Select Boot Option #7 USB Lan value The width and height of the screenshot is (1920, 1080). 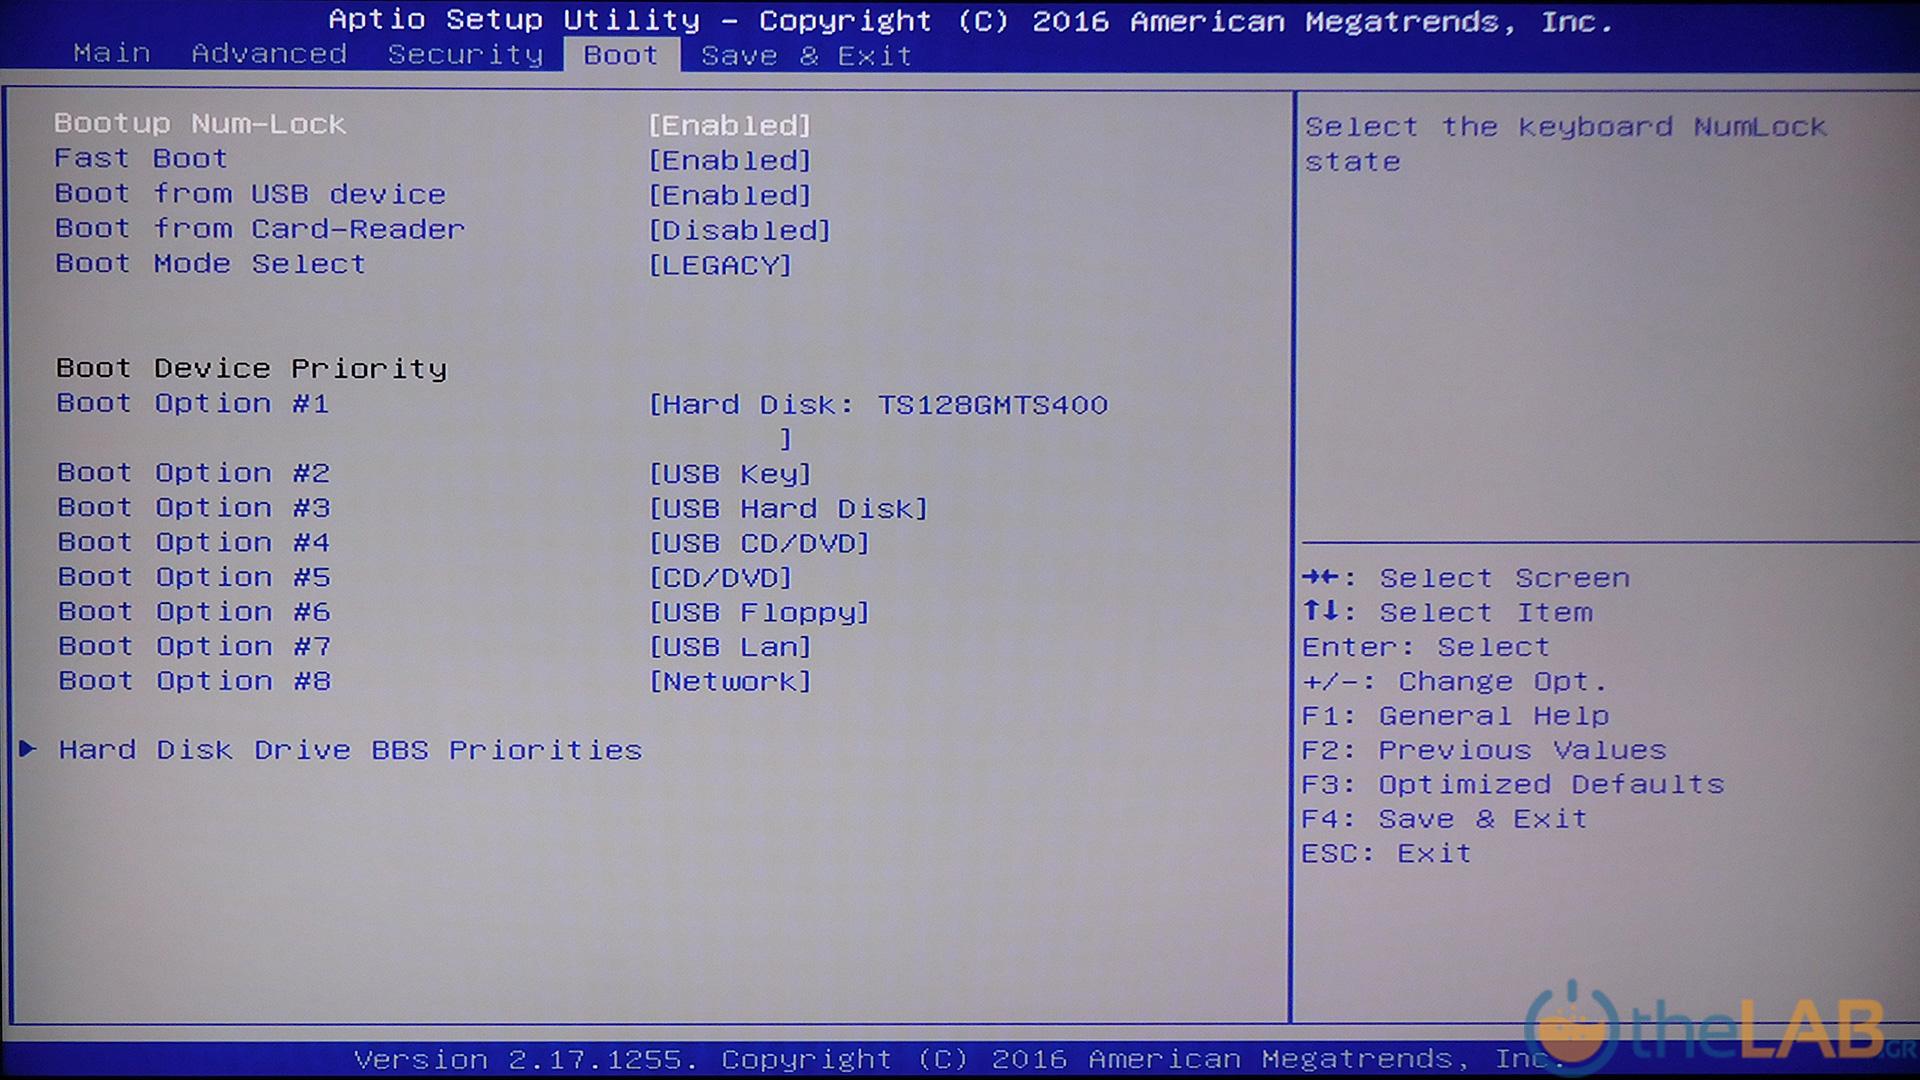click(730, 647)
